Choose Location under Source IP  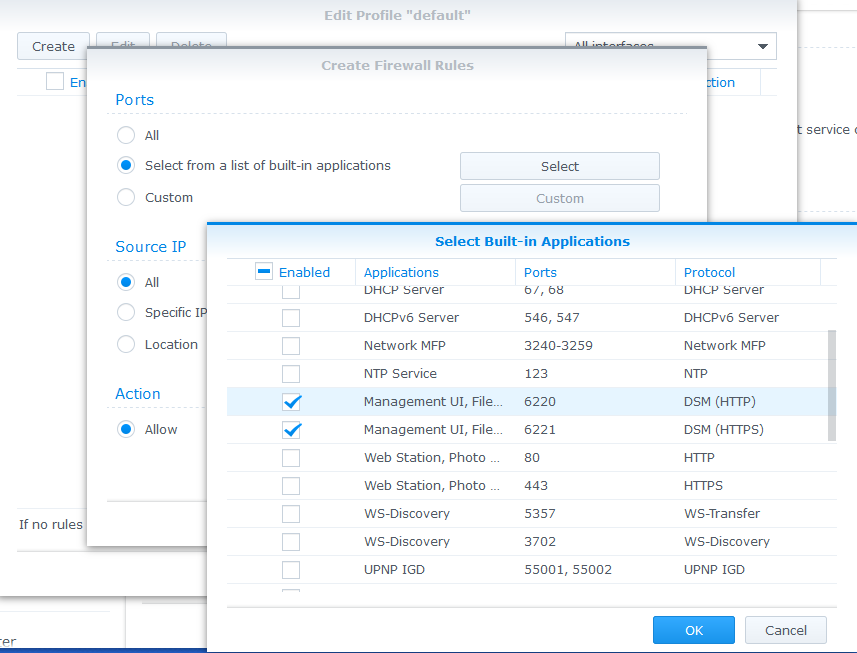pos(126,344)
